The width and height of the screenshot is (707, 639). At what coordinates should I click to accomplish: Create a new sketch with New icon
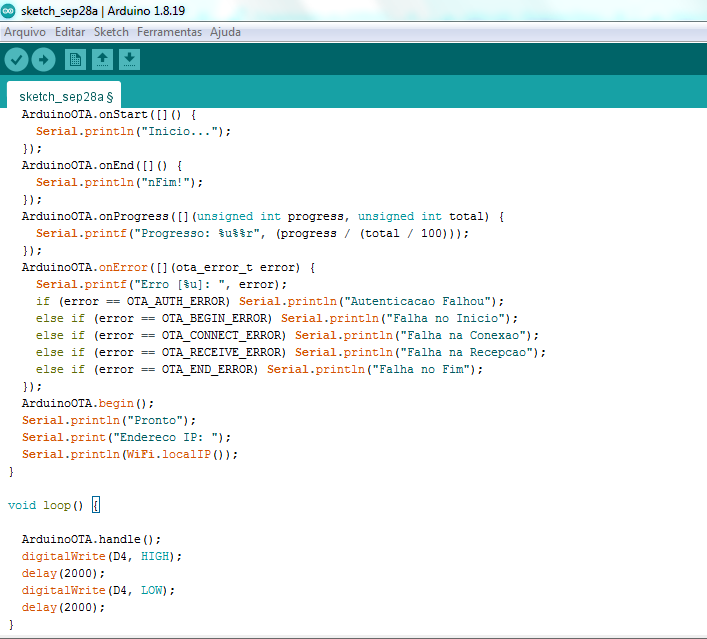point(75,60)
